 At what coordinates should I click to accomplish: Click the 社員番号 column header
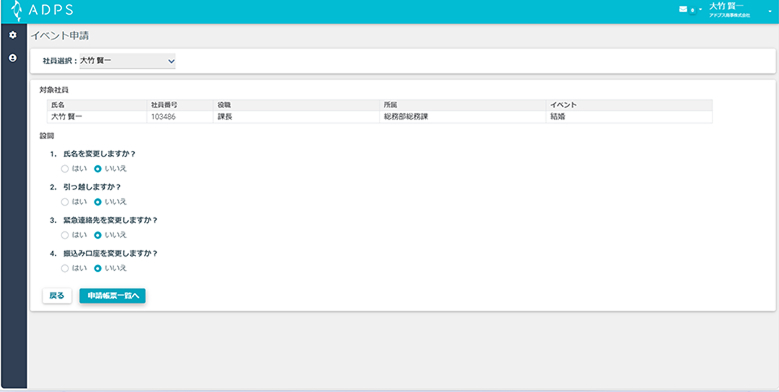(x=180, y=105)
